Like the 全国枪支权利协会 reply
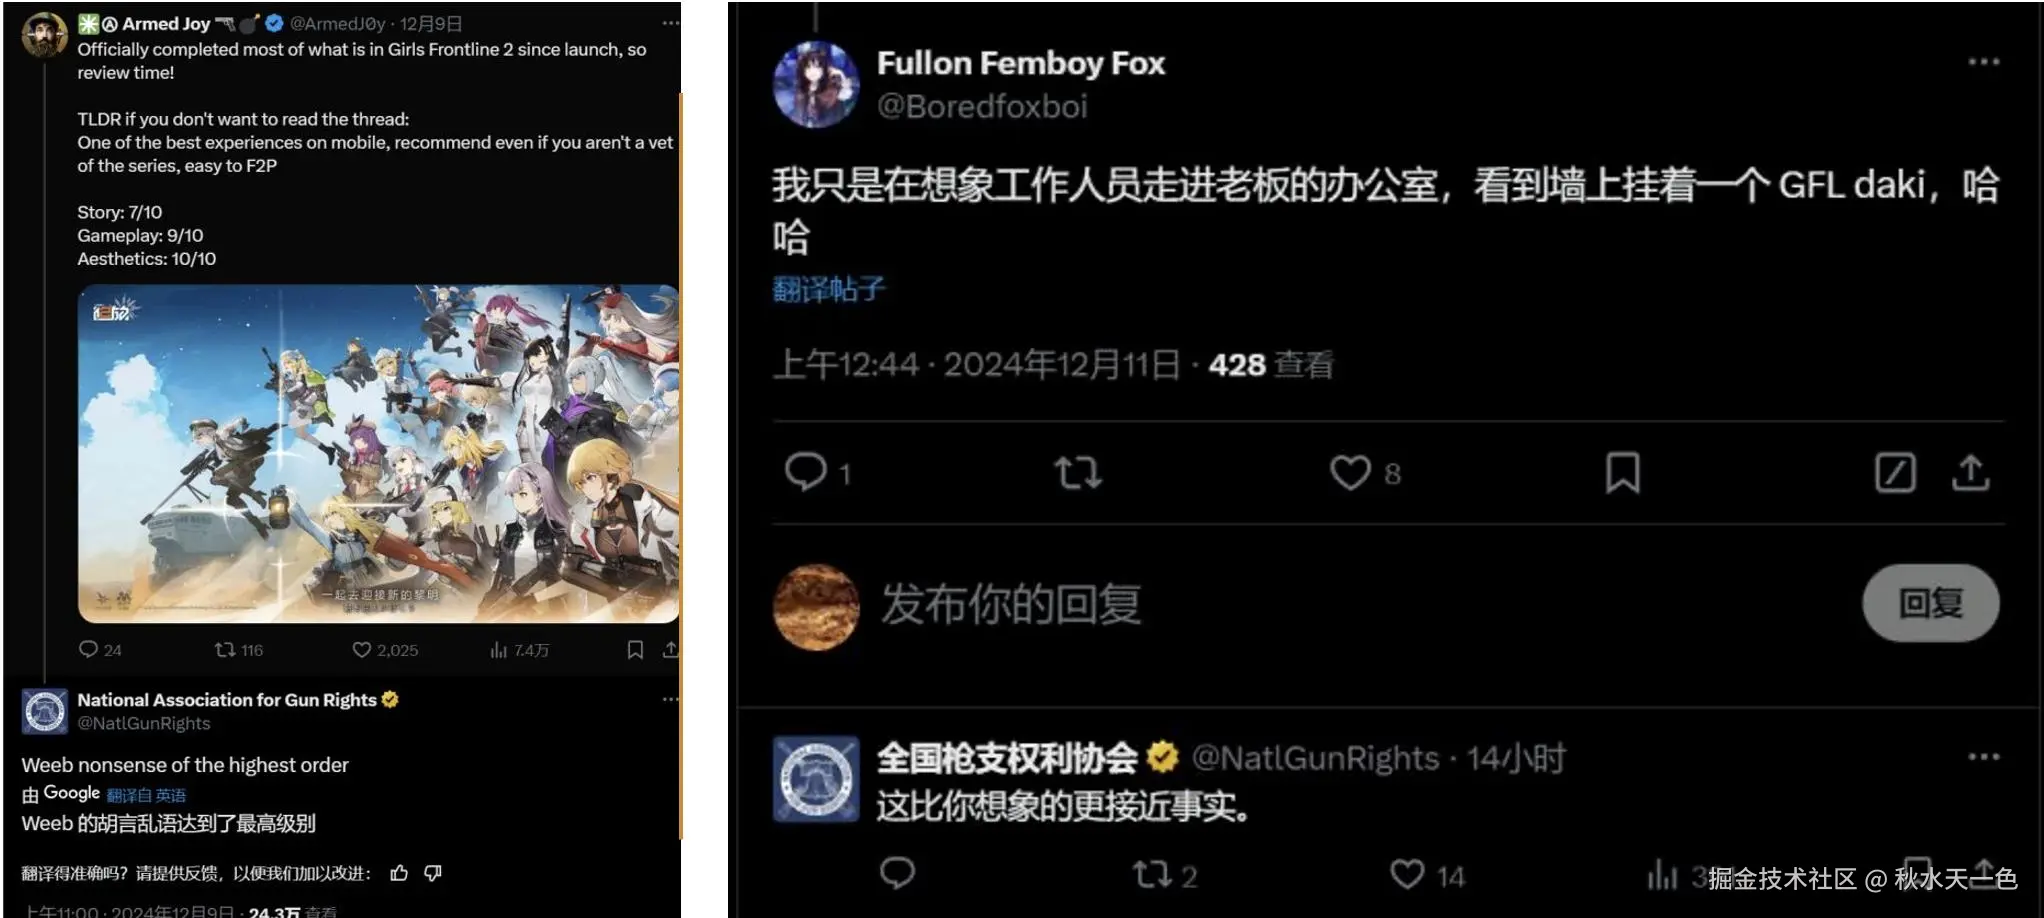 tap(1407, 874)
